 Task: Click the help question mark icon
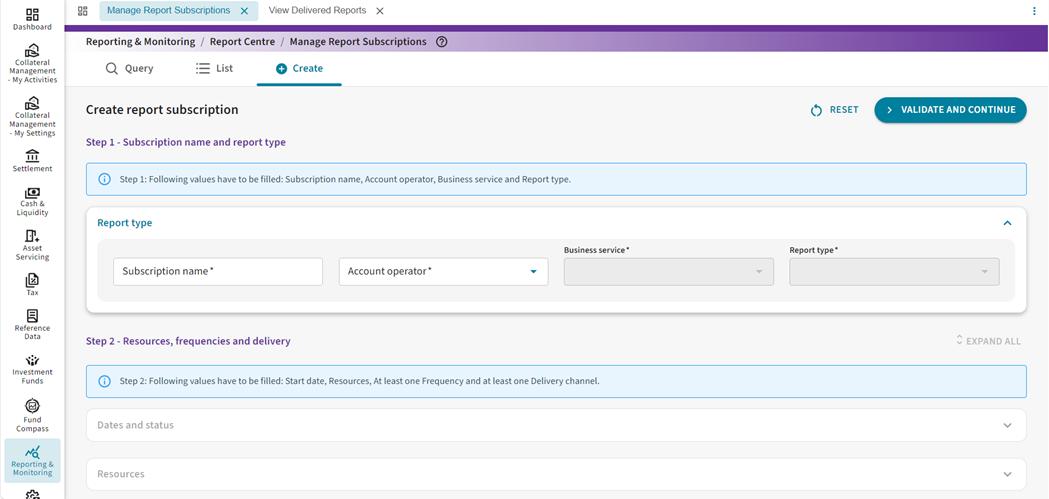pyautogui.click(x=442, y=42)
